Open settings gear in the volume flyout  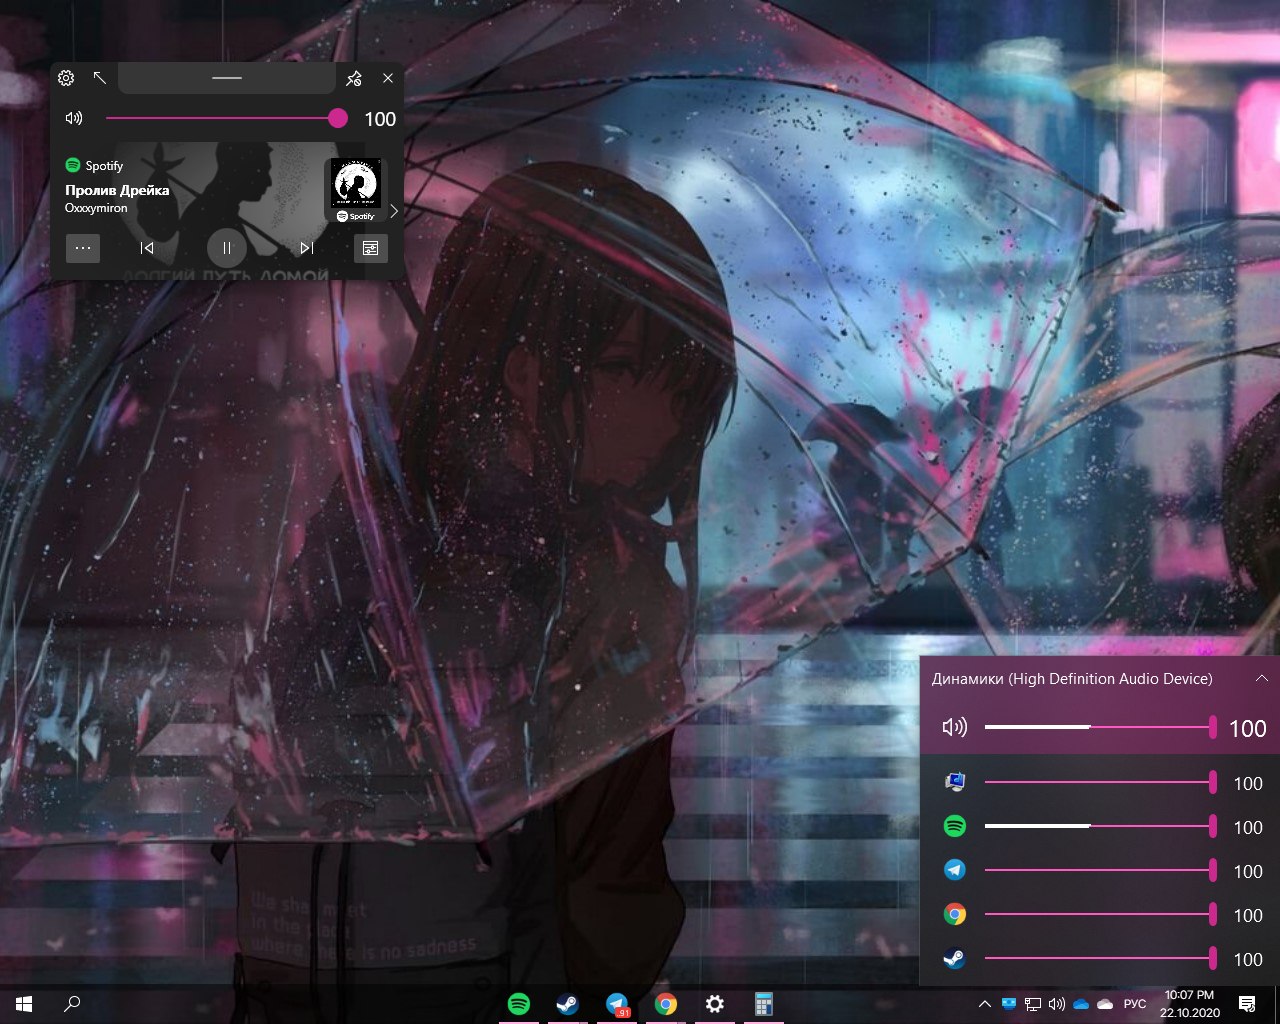66,78
